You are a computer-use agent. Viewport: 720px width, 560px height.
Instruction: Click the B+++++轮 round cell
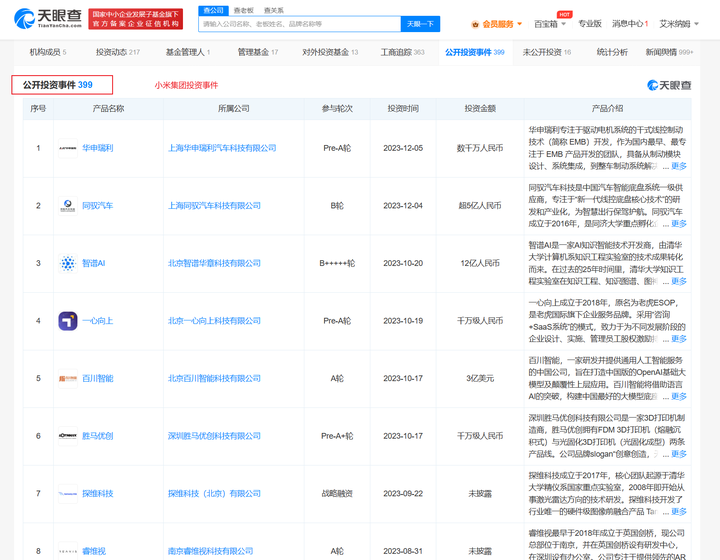[x=337, y=263]
